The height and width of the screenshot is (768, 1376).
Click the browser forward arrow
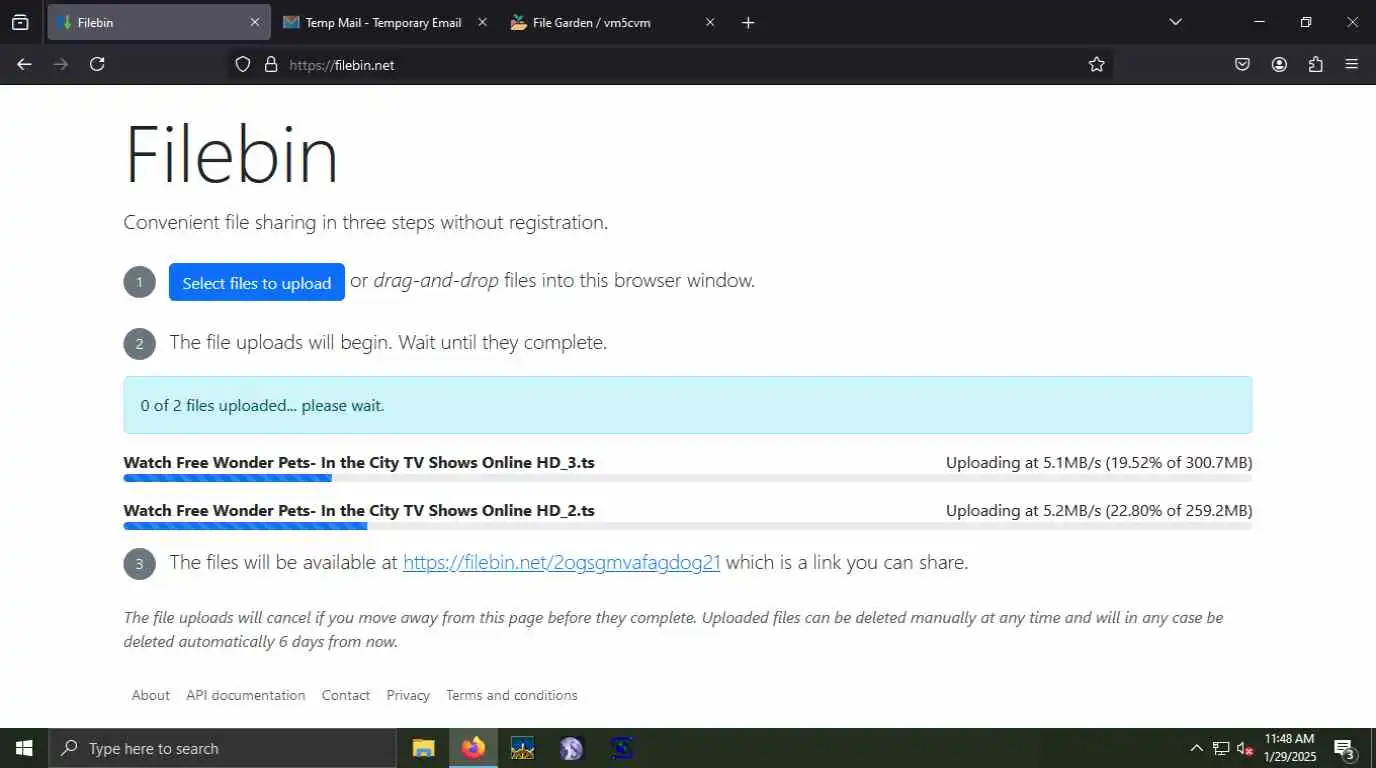(61, 64)
